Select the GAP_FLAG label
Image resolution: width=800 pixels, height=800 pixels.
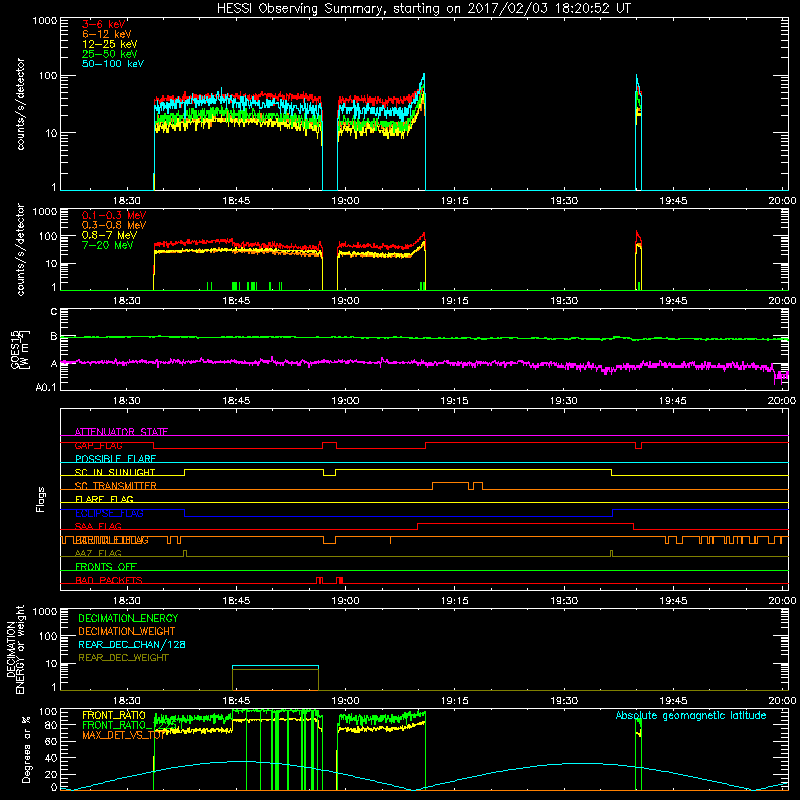pyautogui.click(x=98, y=445)
